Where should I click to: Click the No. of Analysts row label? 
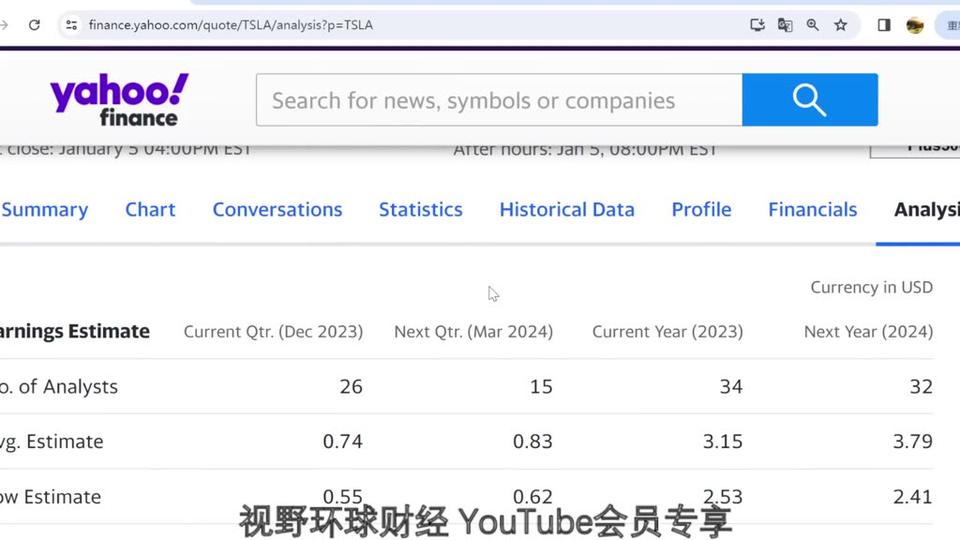coord(59,387)
